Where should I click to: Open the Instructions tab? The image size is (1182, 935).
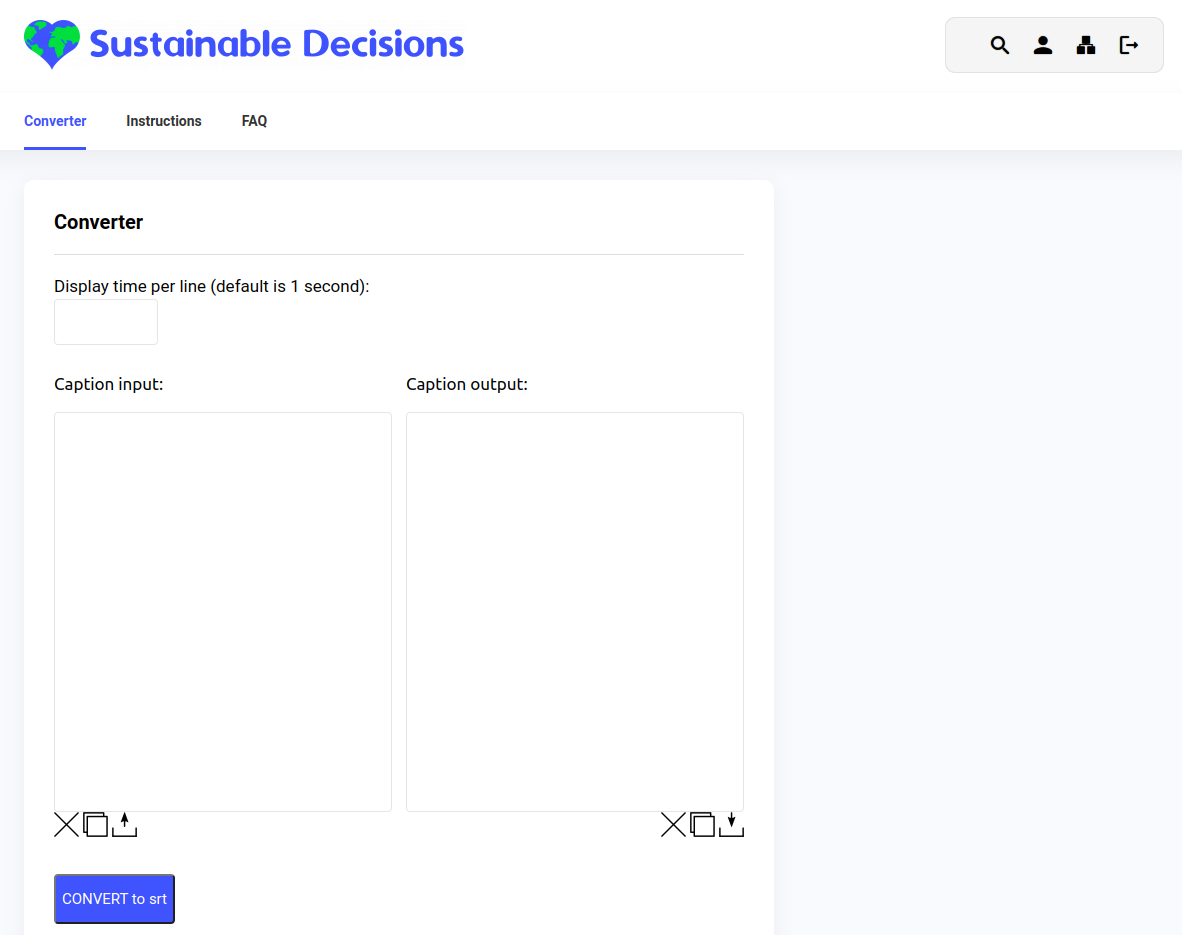pyautogui.click(x=164, y=121)
